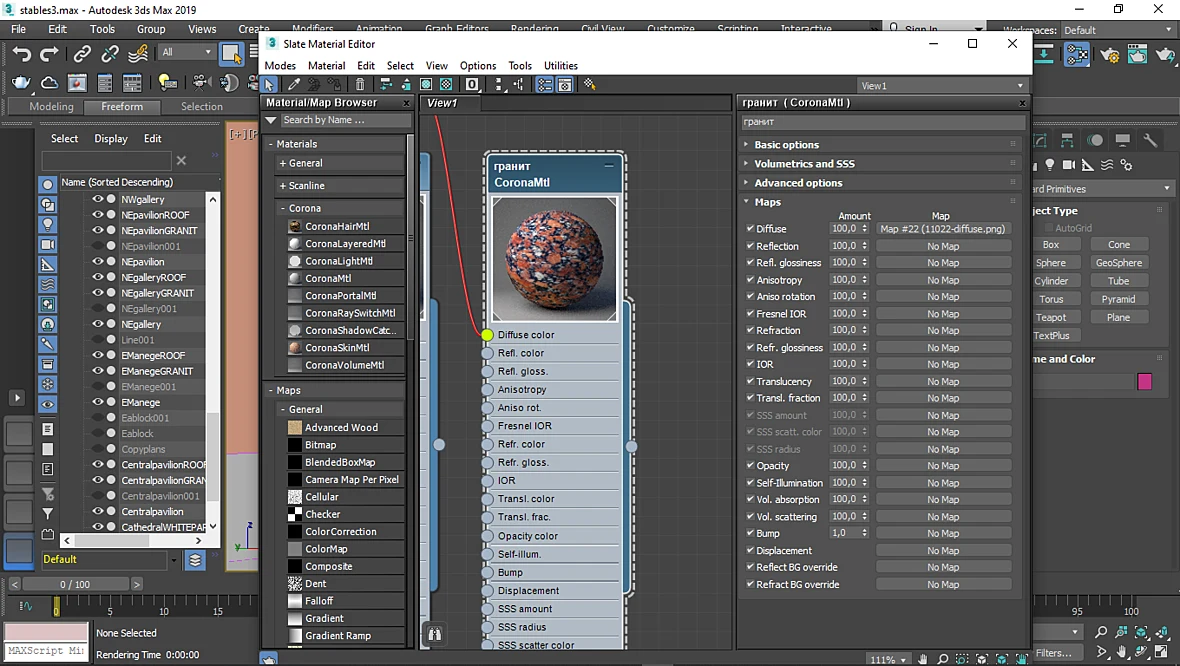The image size is (1180, 666).
Task: Click Redo in 3ds Max toolbar
Action: tap(49, 53)
